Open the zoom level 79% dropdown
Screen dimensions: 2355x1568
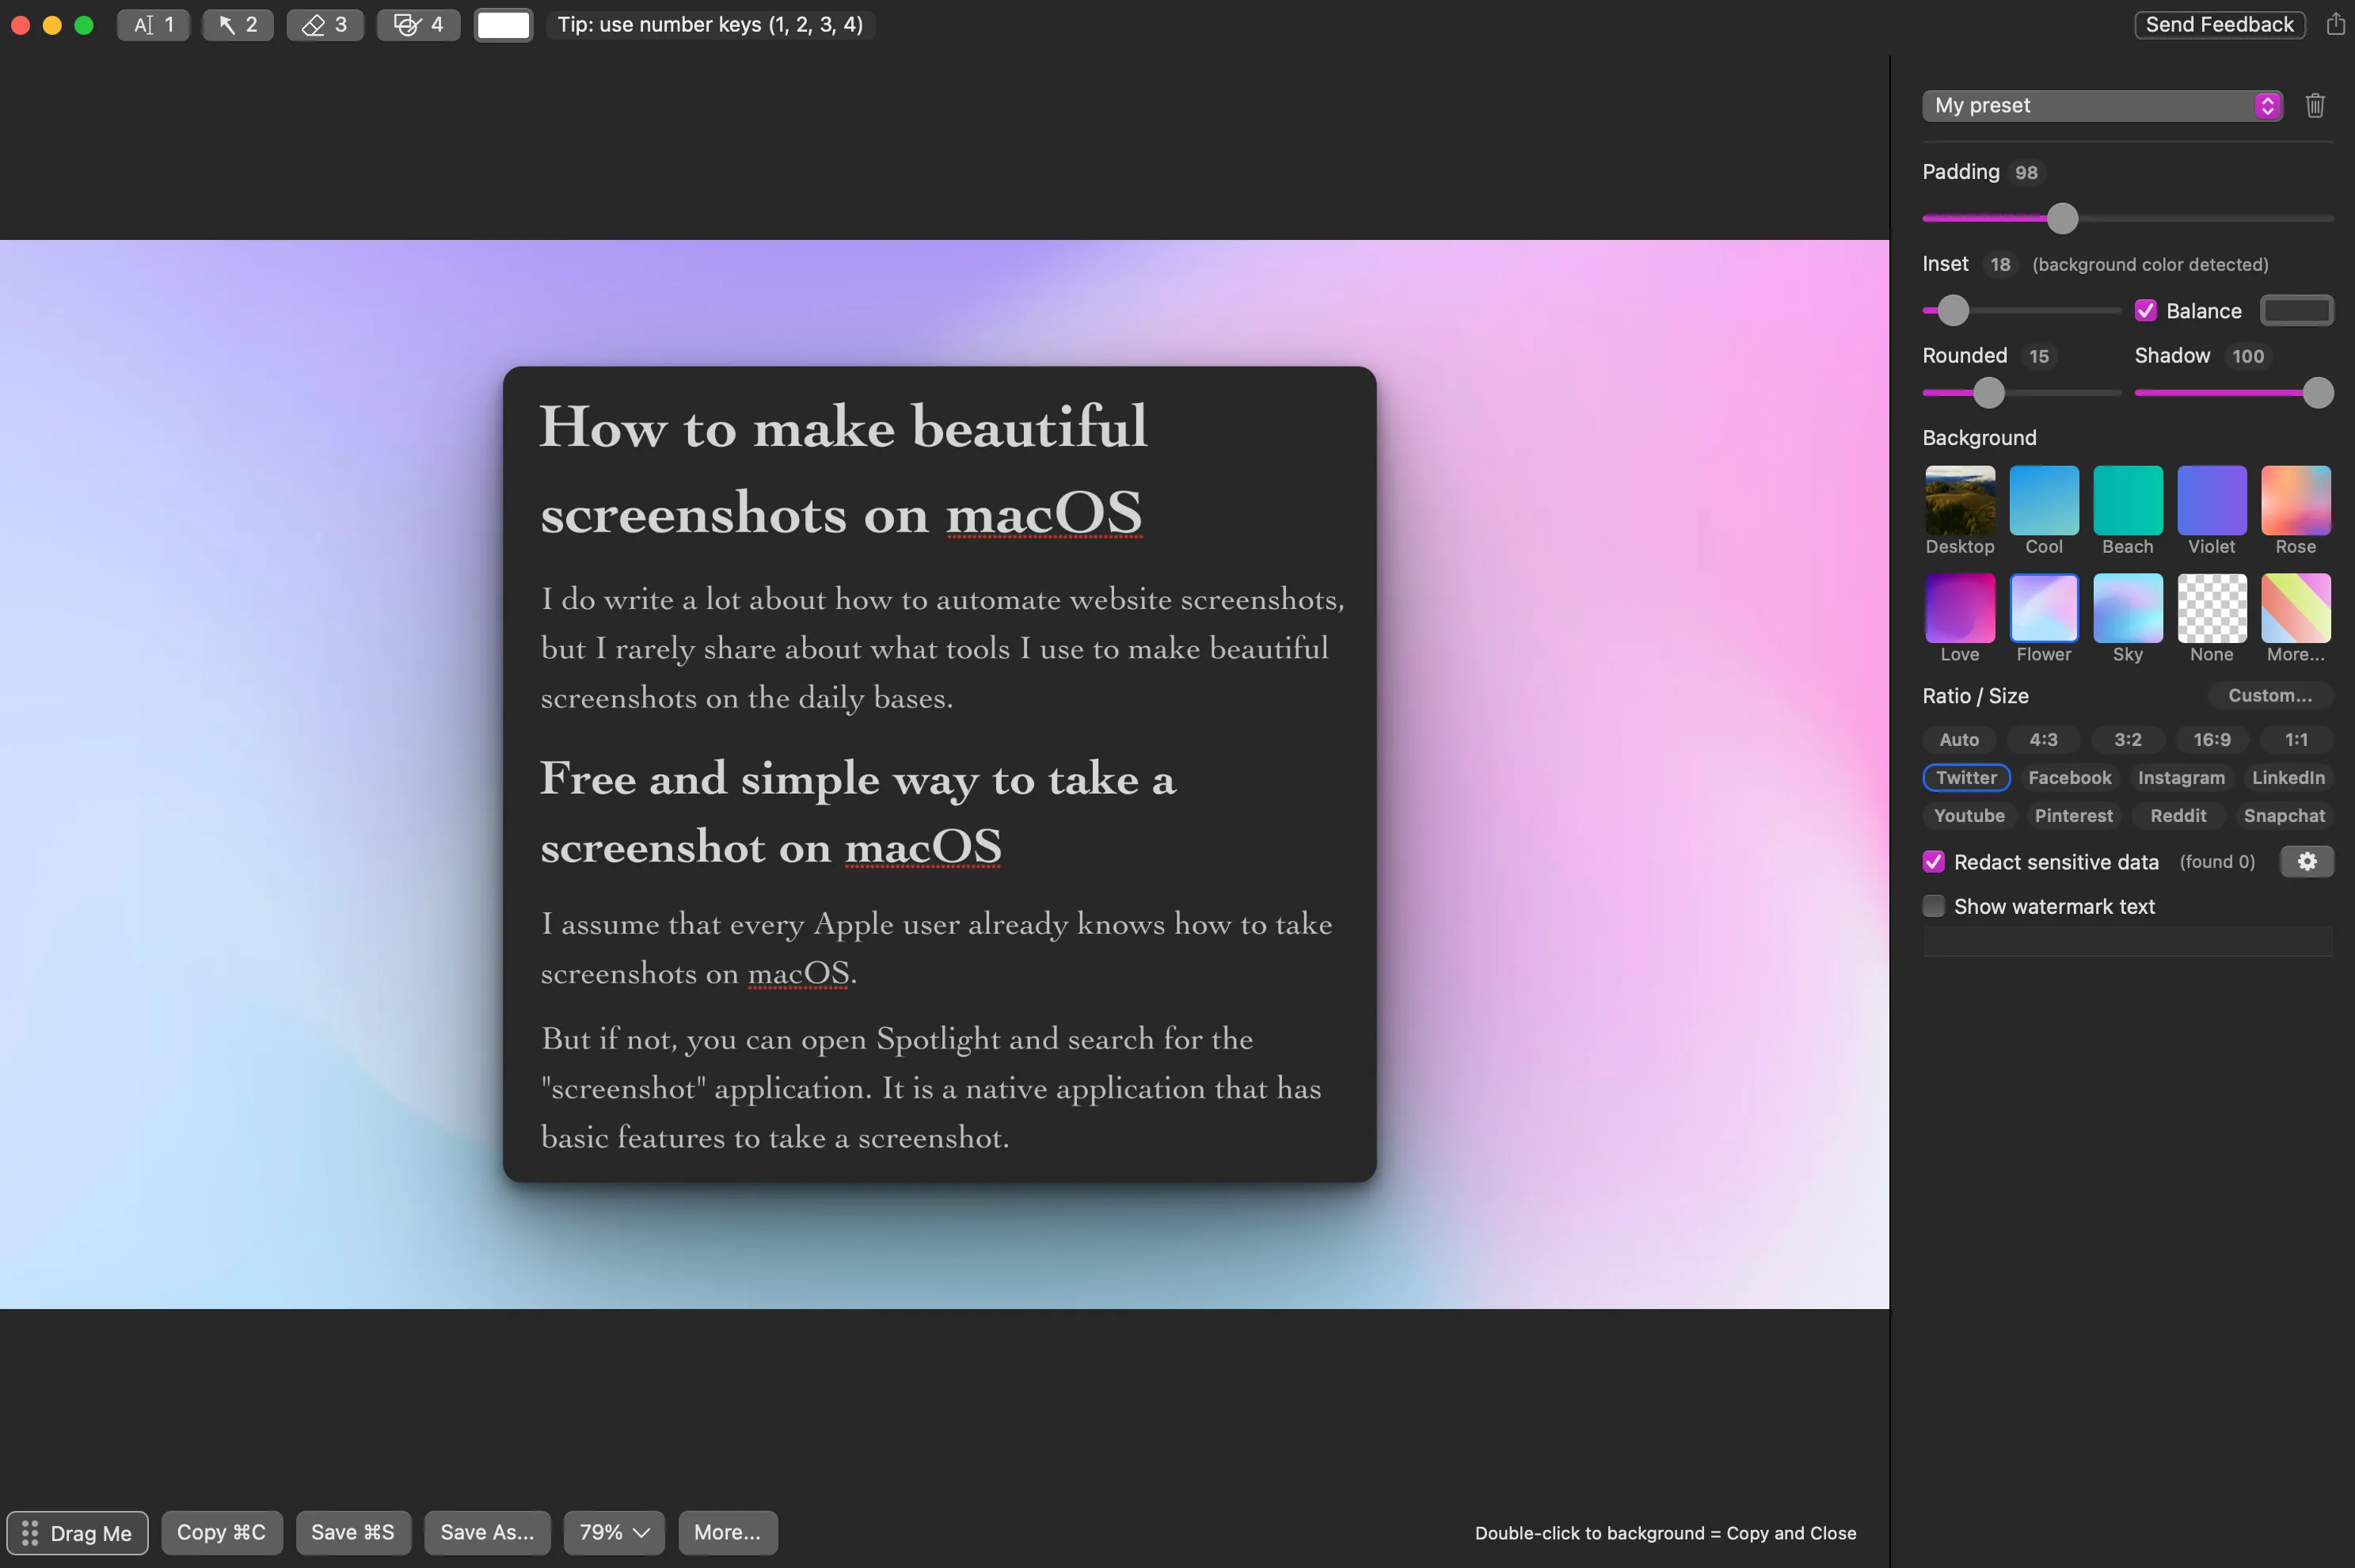click(x=612, y=1532)
